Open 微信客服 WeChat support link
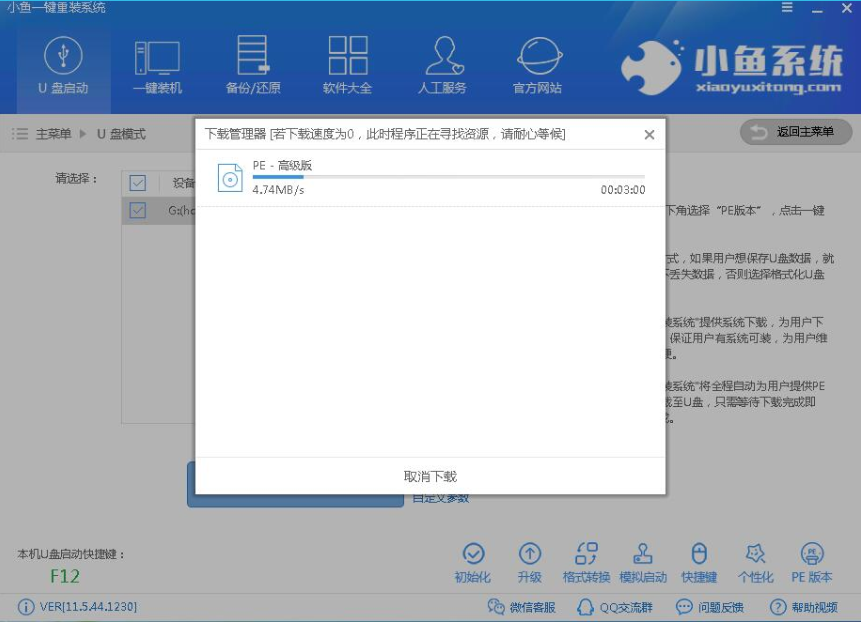The height and width of the screenshot is (623, 861). (520, 607)
